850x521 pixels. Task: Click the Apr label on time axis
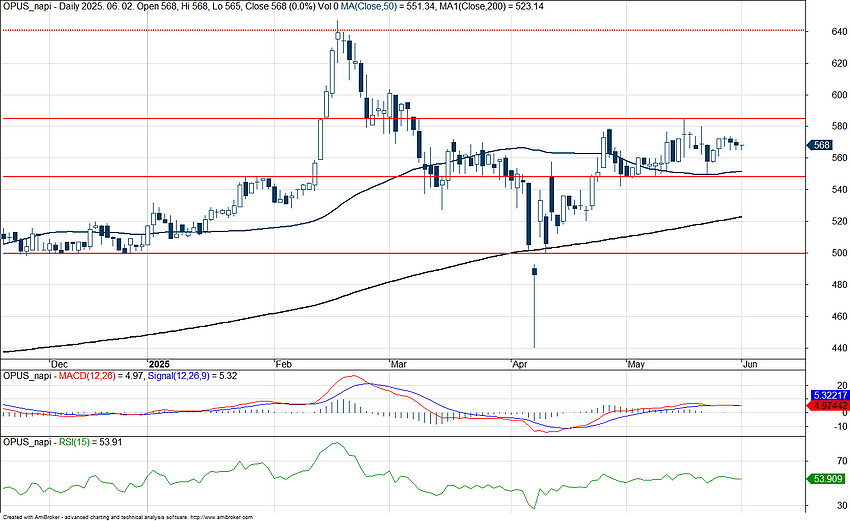point(520,364)
